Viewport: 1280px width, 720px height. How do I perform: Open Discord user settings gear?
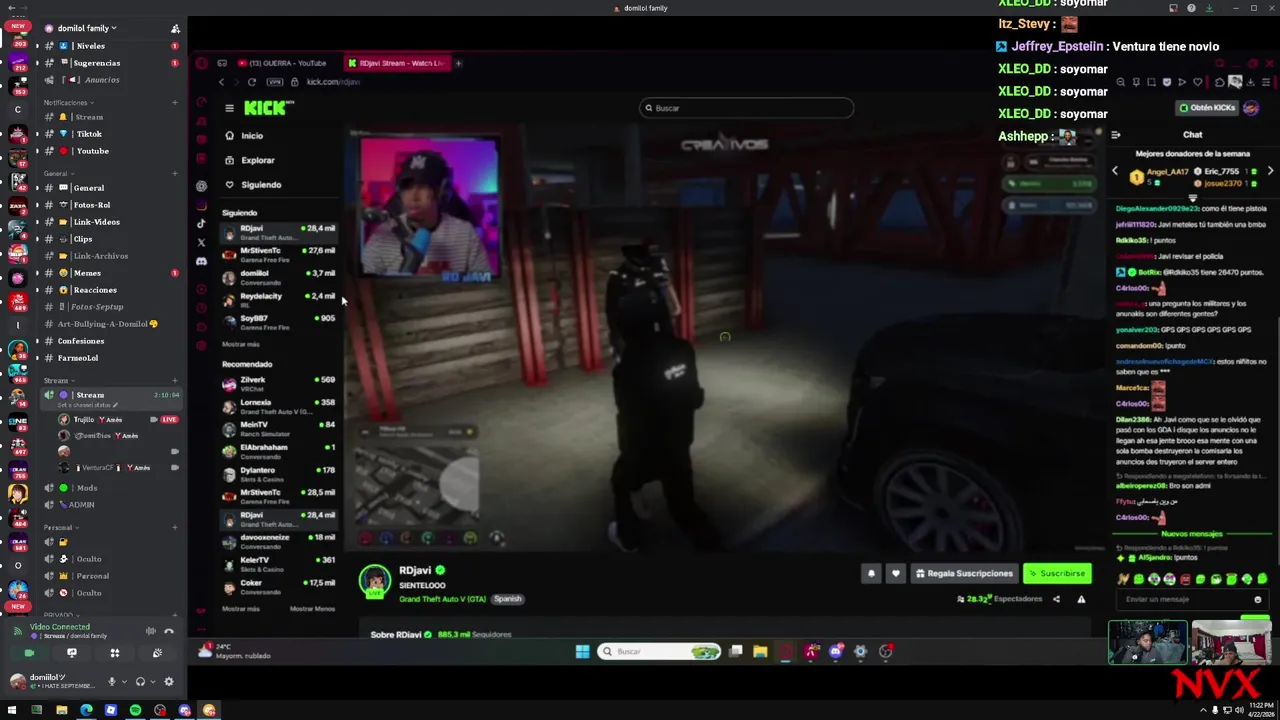click(168, 682)
